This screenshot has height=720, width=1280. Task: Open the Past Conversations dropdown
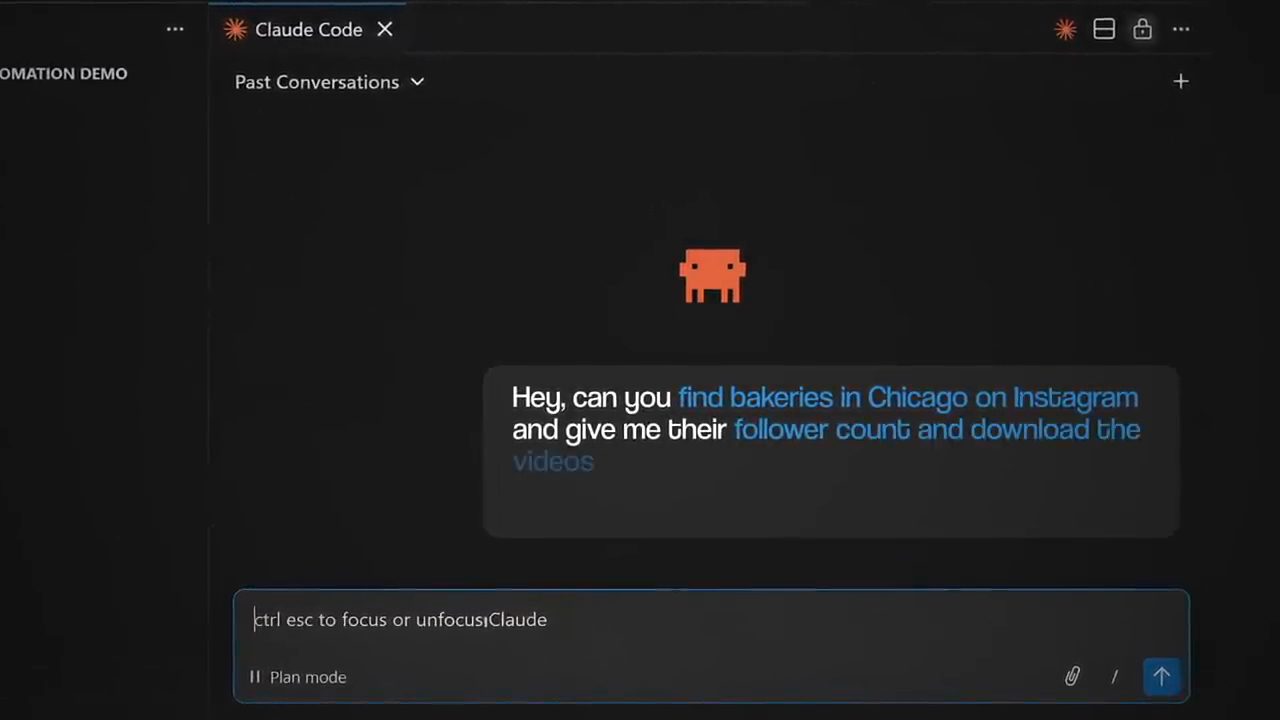coord(329,82)
